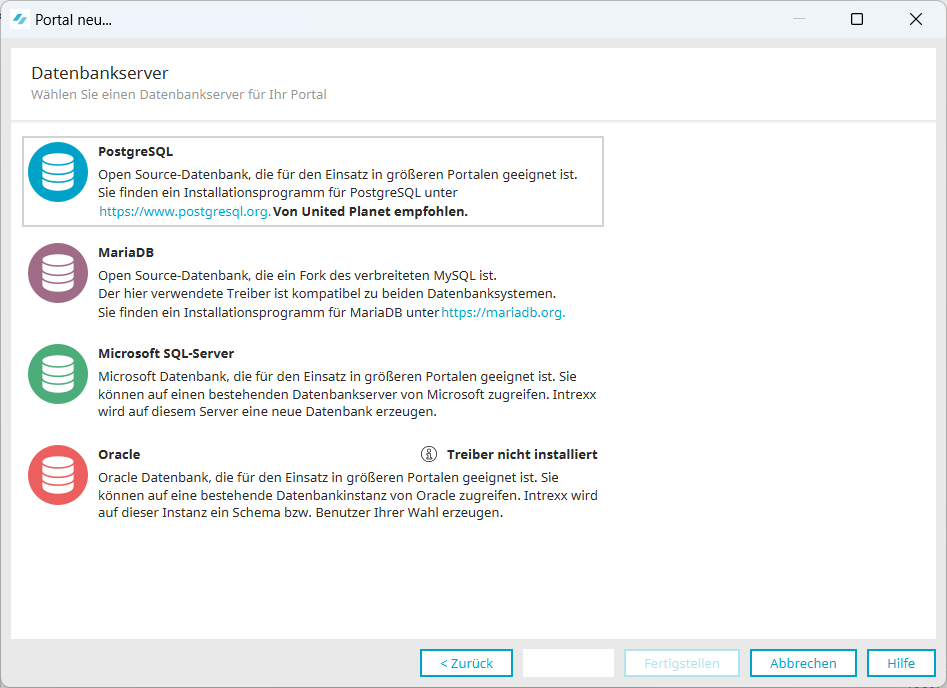Screen dimensions: 947x688
Task: Open the https://www.postgresql.org link
Action: pos(184,212)
